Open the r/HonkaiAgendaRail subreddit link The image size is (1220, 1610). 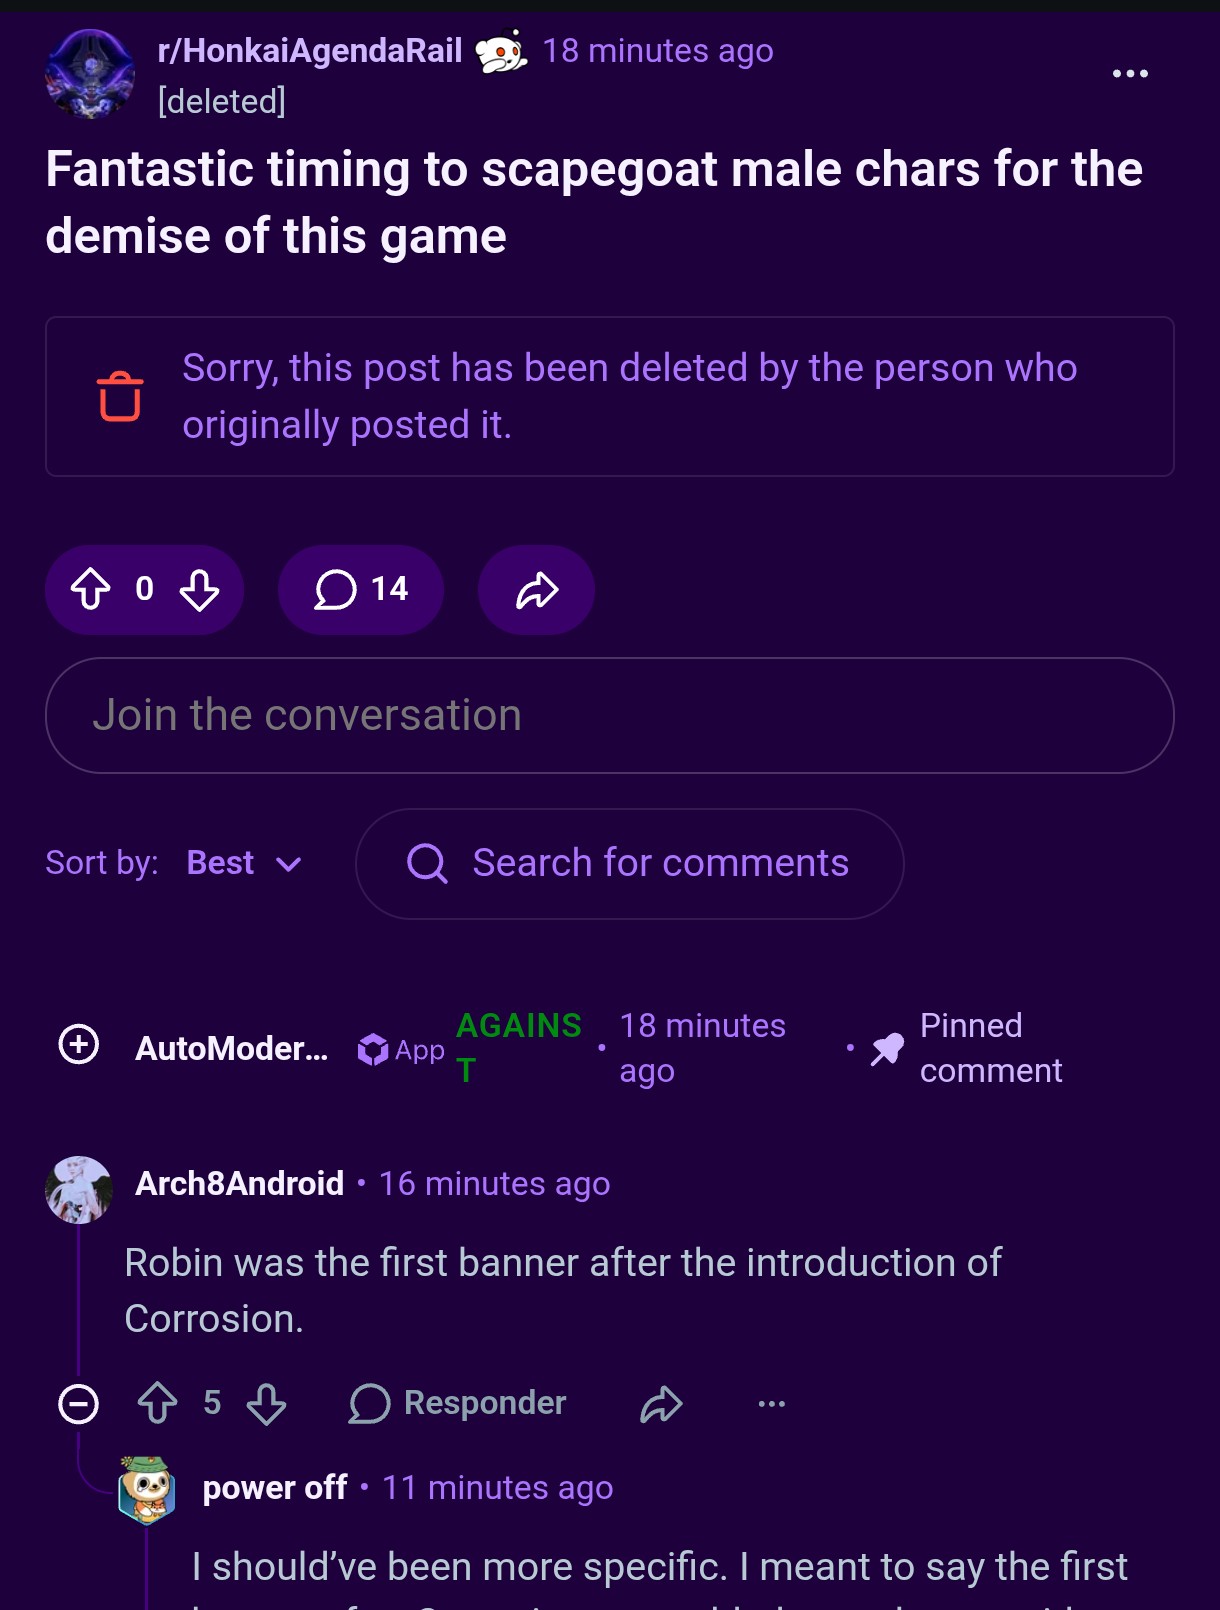(x=310, y=50)
